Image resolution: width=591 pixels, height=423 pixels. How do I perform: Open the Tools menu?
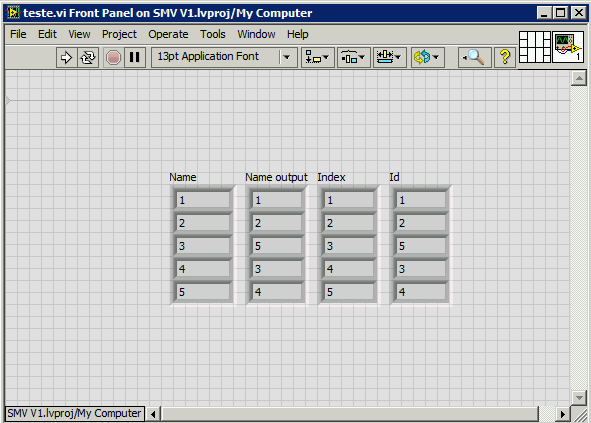(x=213, y=34)
